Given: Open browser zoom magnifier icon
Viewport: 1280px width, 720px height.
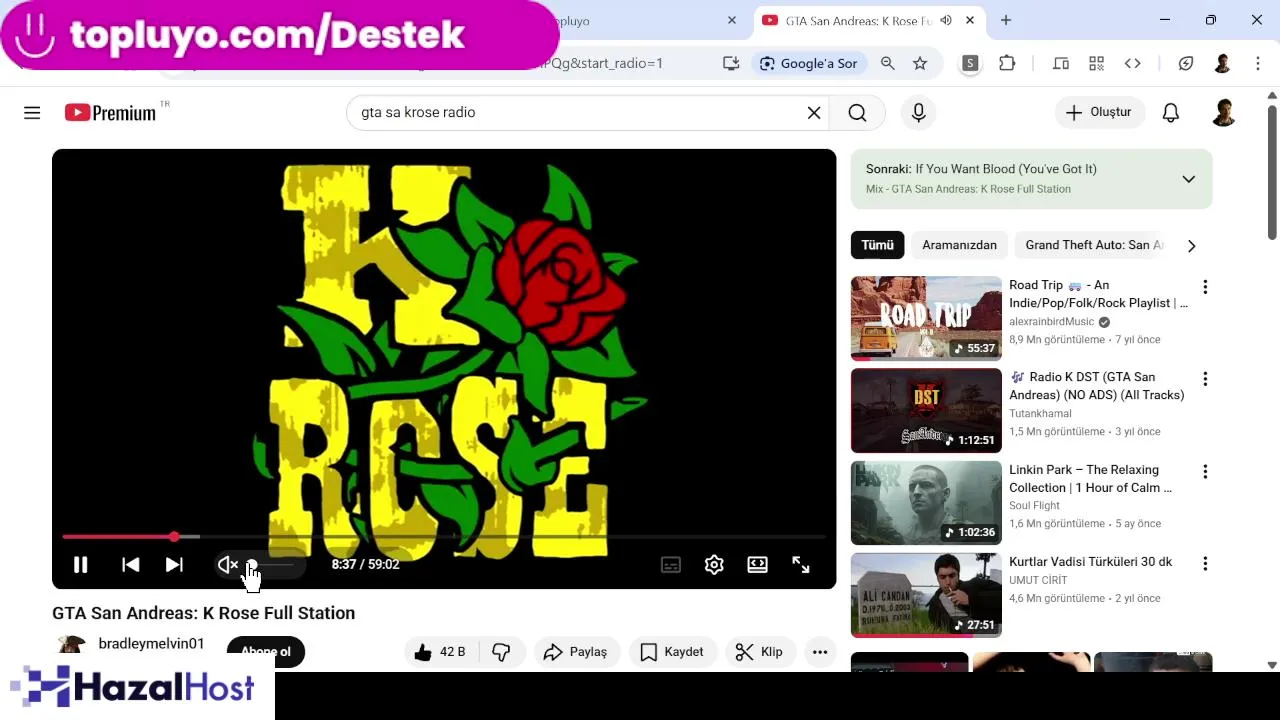Looking at the screenshot, I should pyautogui.click(x=887, y=63).
